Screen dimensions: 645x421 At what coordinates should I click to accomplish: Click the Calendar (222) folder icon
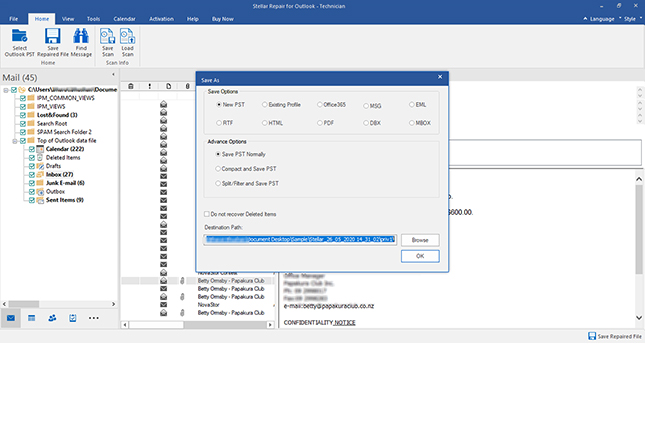(x=40, y=149)
